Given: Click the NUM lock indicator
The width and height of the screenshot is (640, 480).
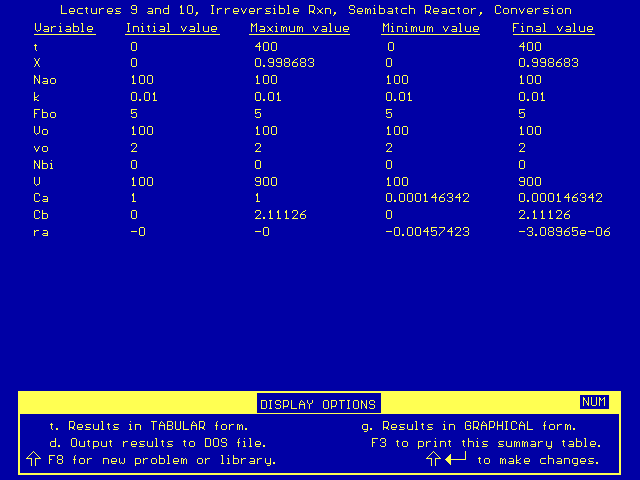Looking at the screenshot, I should click(594, 402).
